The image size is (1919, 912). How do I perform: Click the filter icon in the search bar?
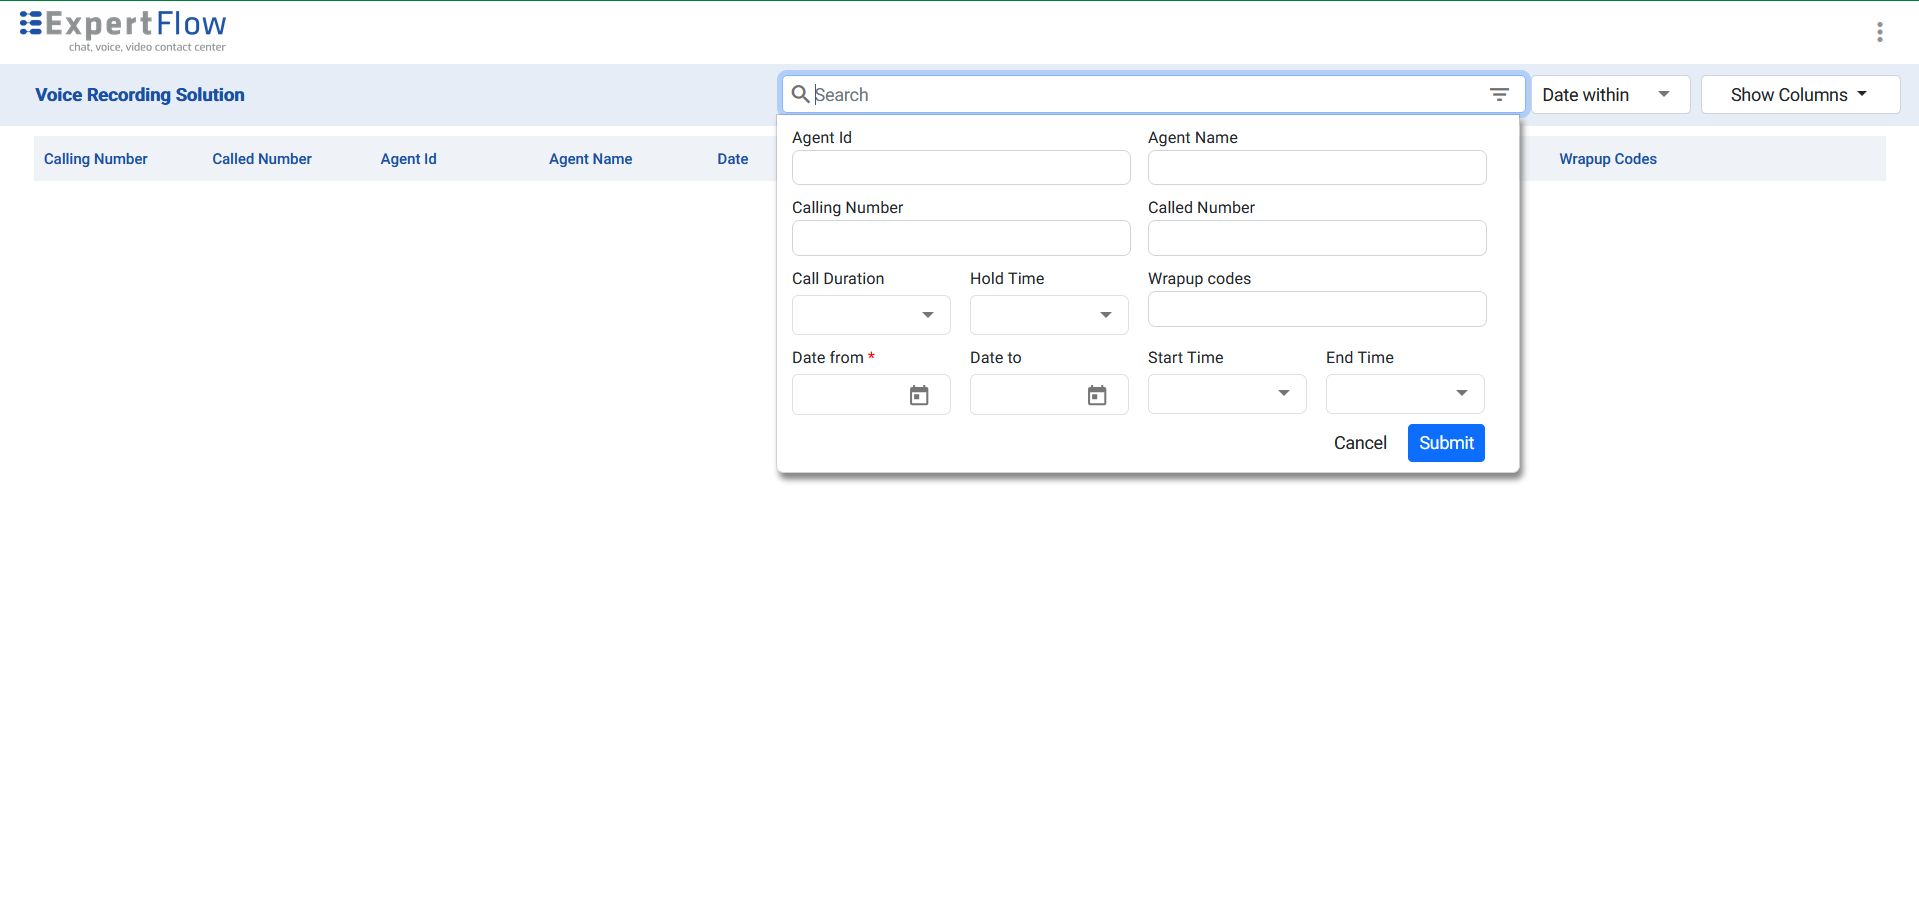point(1499,94)
